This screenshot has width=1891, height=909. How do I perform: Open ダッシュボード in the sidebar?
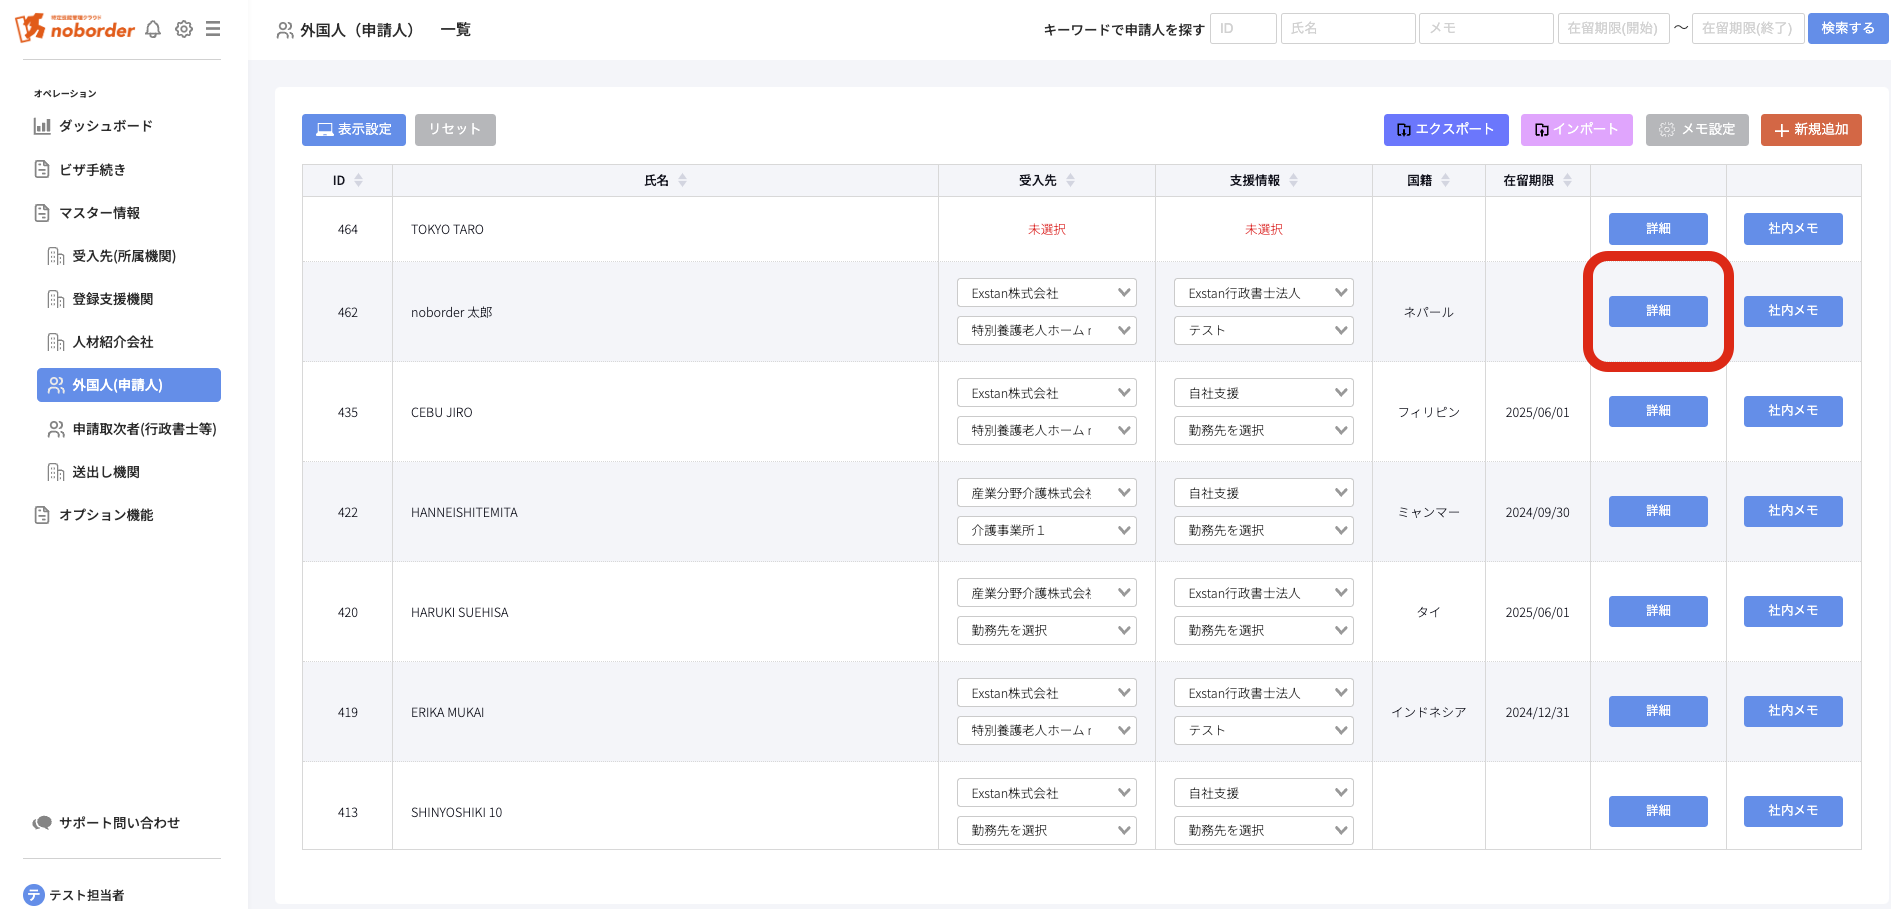pos(105,126)
